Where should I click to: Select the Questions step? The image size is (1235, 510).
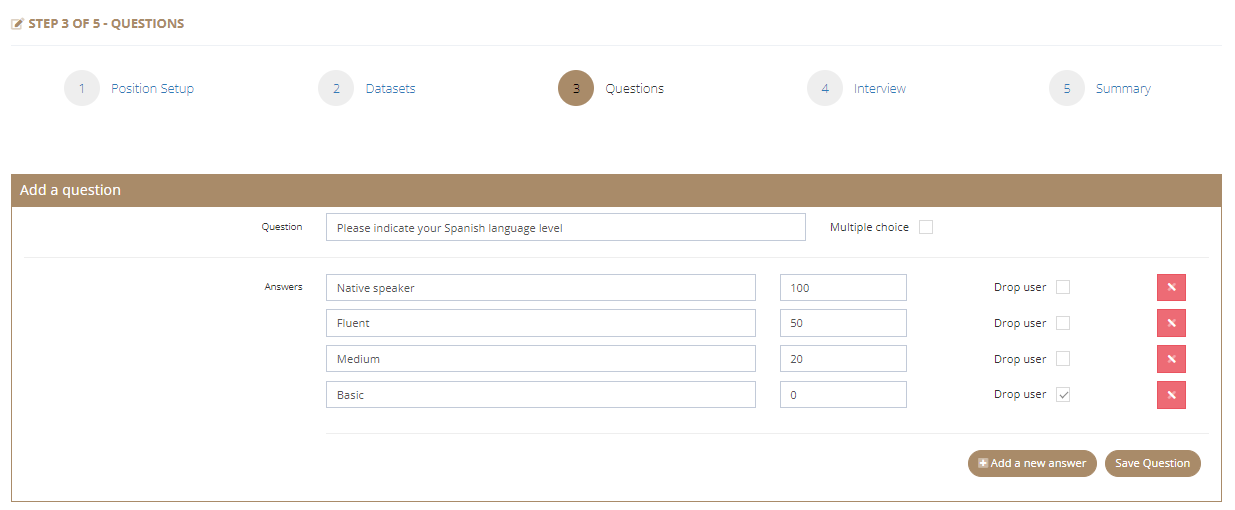(x=634, y=88)
